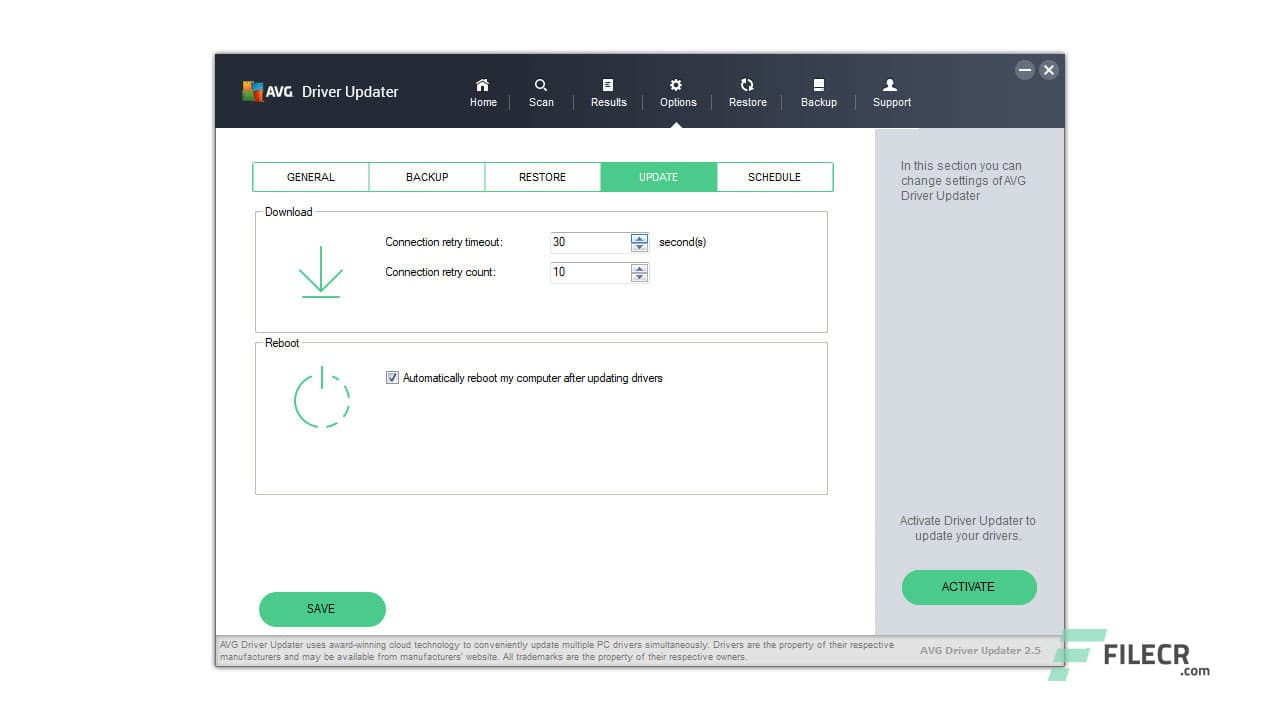Open the Options settings
This screenshot has width=1280, height=720.
click(x=677, y=92)
